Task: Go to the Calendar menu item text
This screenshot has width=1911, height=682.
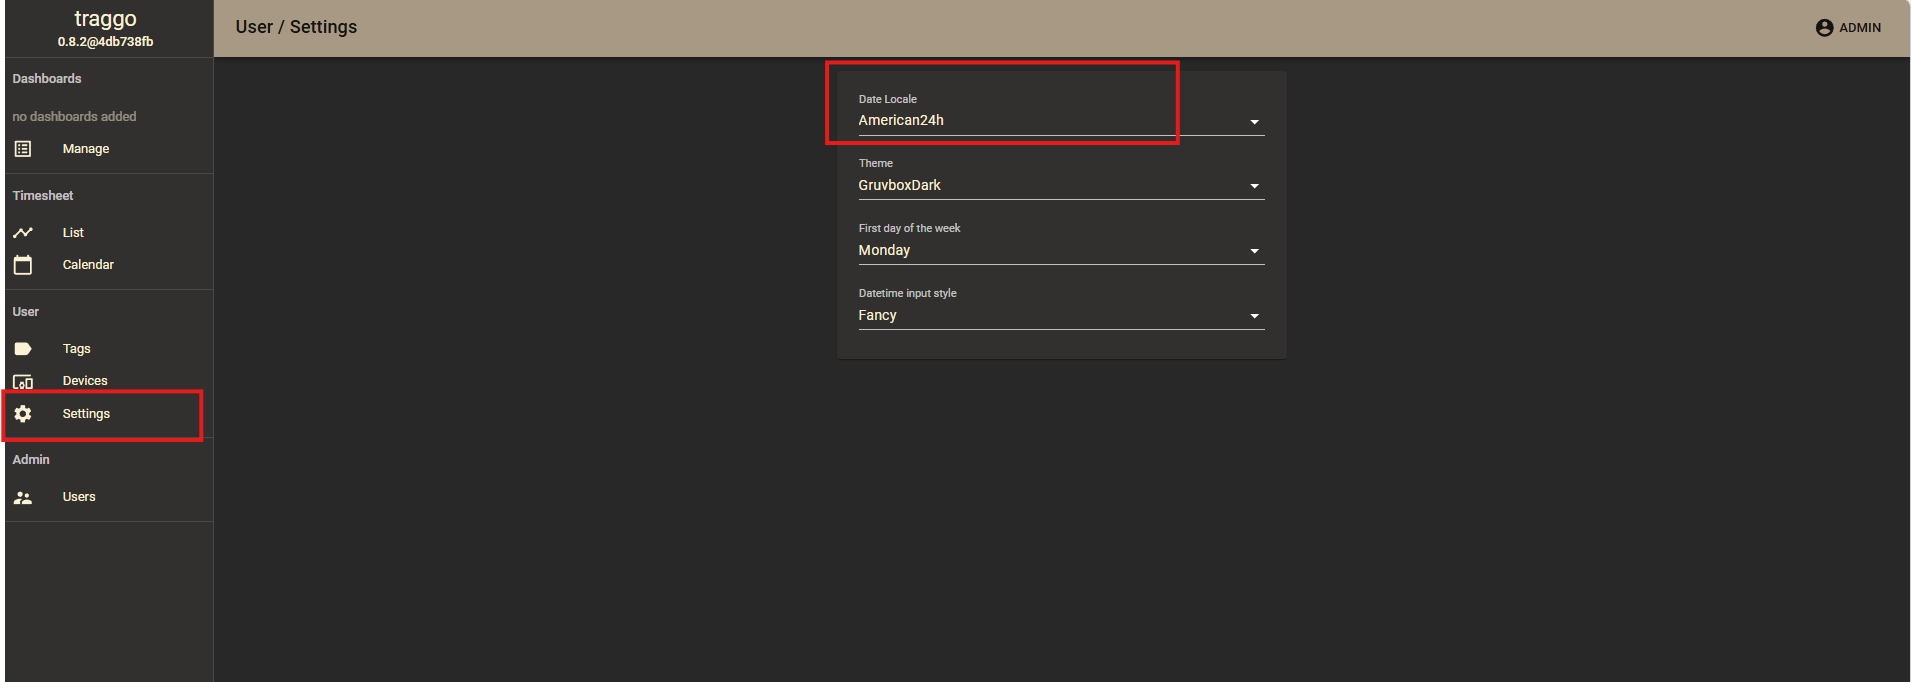Action: [x=88, y=265]
